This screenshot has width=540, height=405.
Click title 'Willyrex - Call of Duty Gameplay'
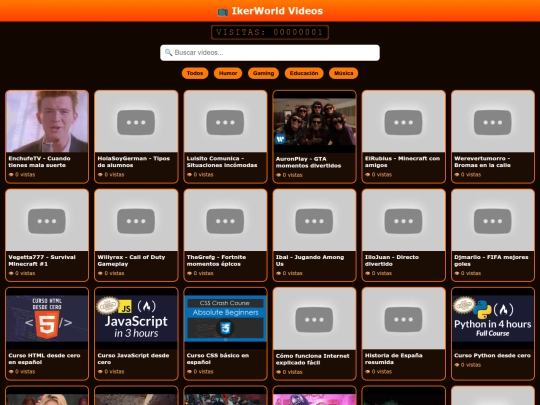tap(131, 260)
